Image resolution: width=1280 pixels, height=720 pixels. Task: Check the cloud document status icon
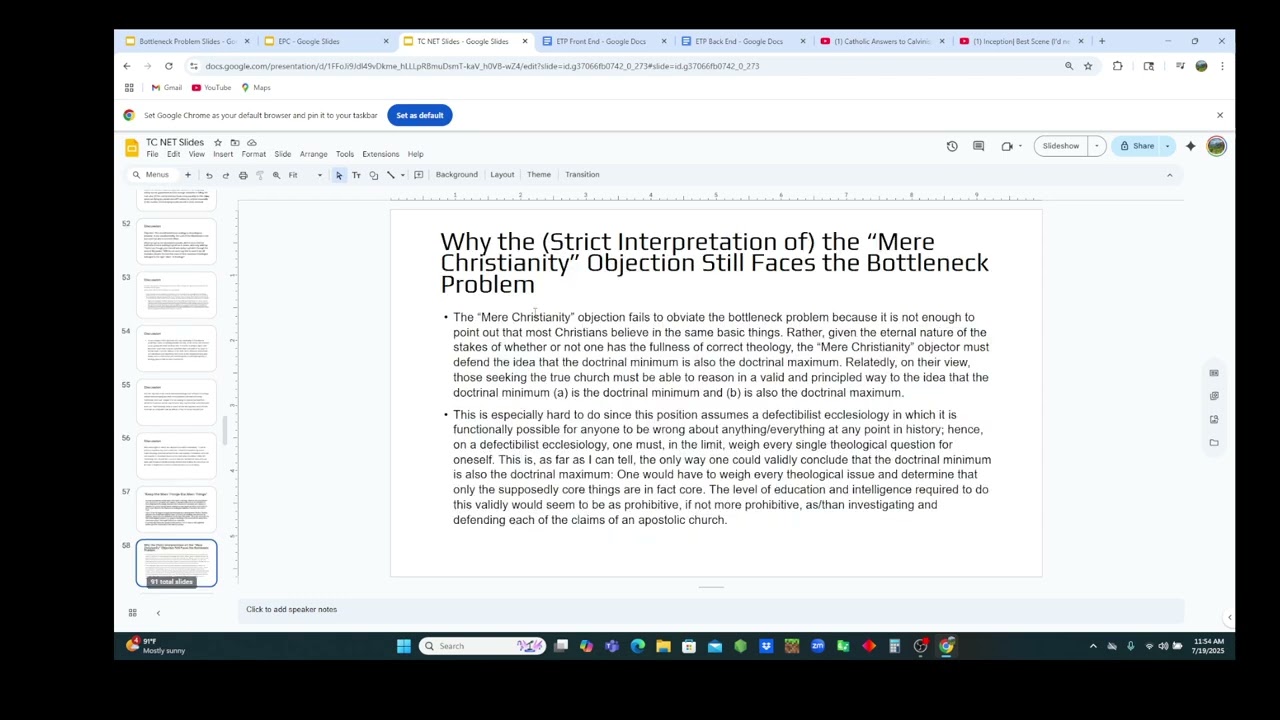pyautogui.click(x=251, y=143)
